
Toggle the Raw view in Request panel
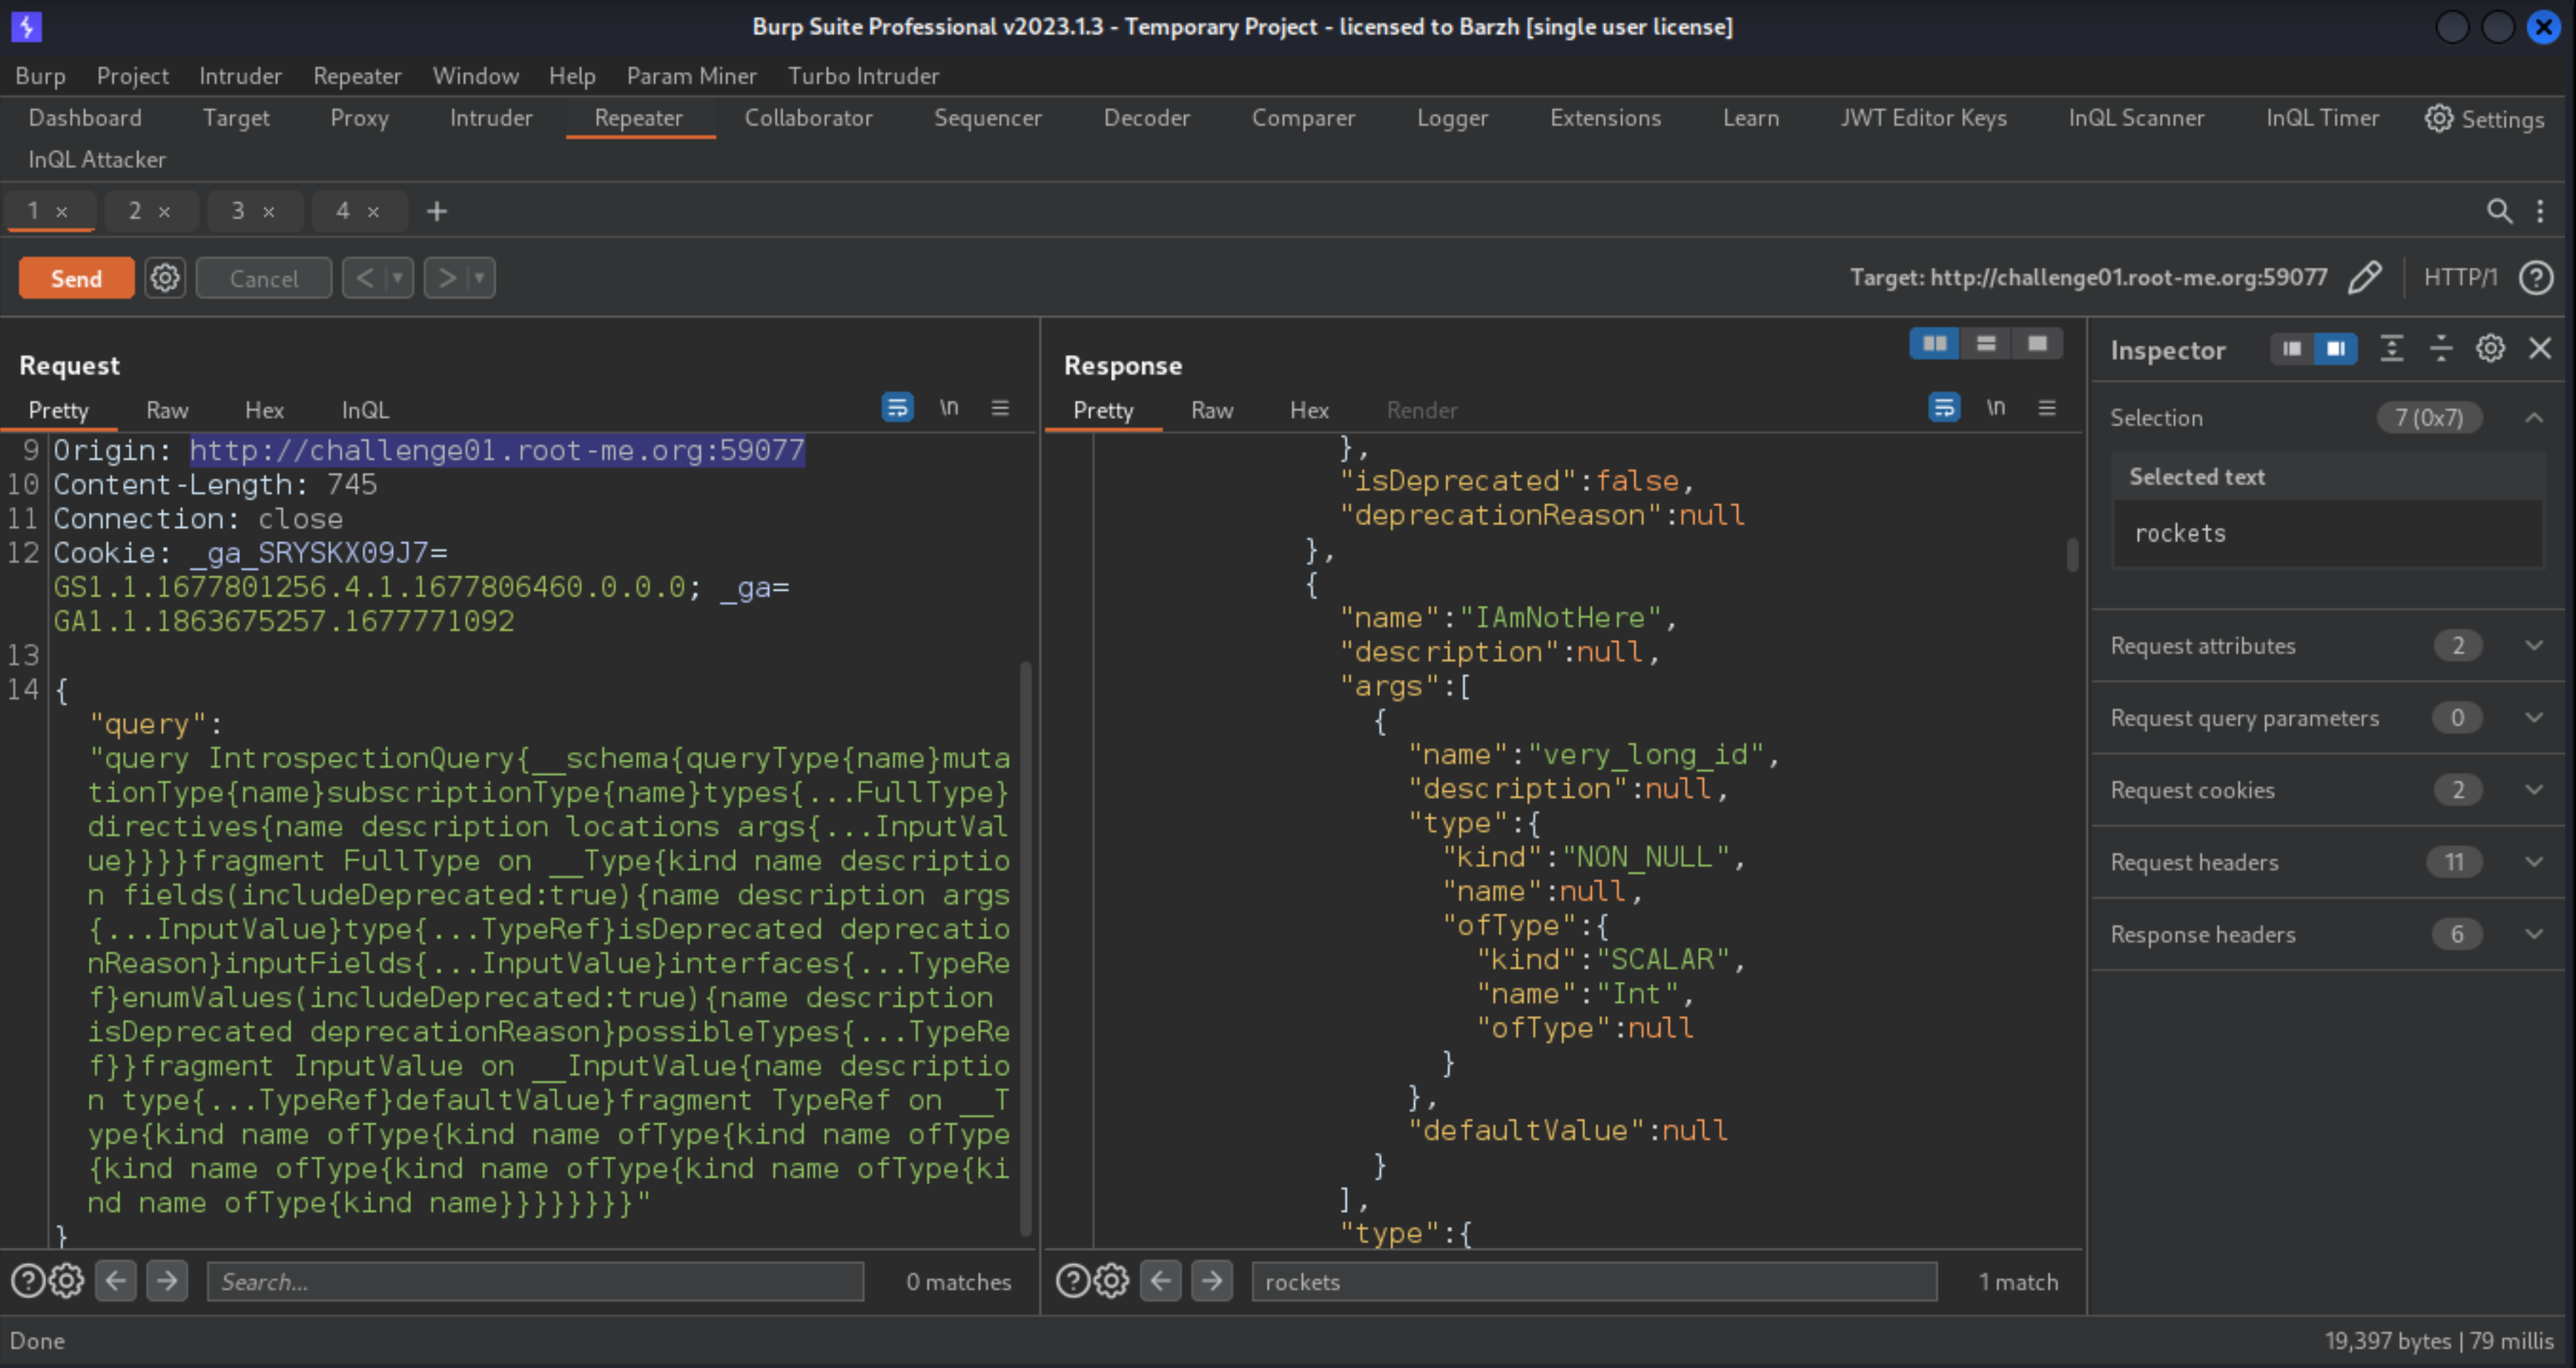[x=165, y=409]
